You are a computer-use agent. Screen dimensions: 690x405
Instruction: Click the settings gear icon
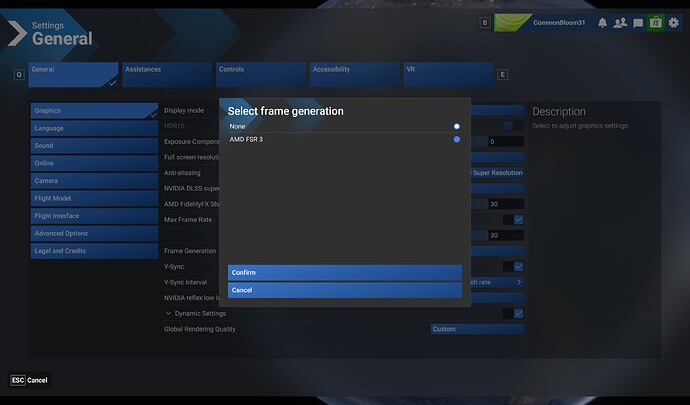(673, 22)
